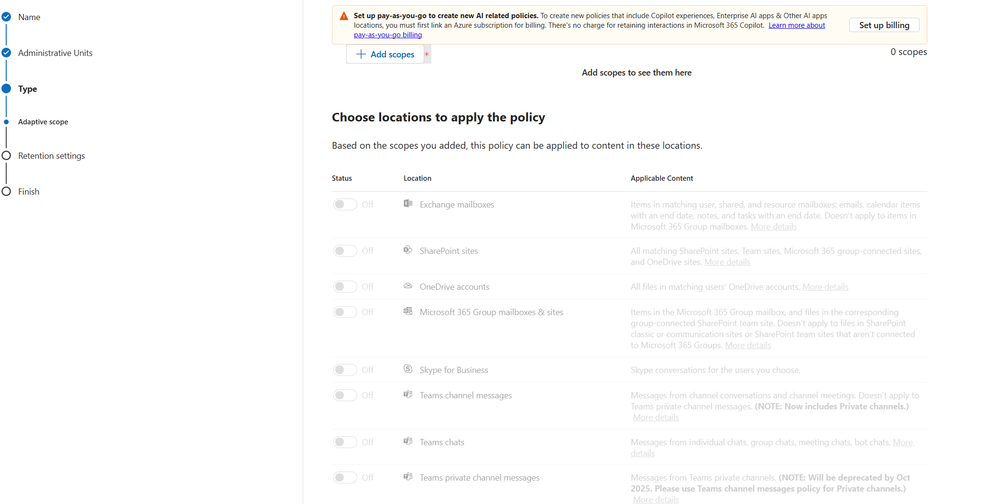This screenshot has height=504, width=999.
Task: Toggle the OneDrive accounts status switch
Action: click(345, 287)
